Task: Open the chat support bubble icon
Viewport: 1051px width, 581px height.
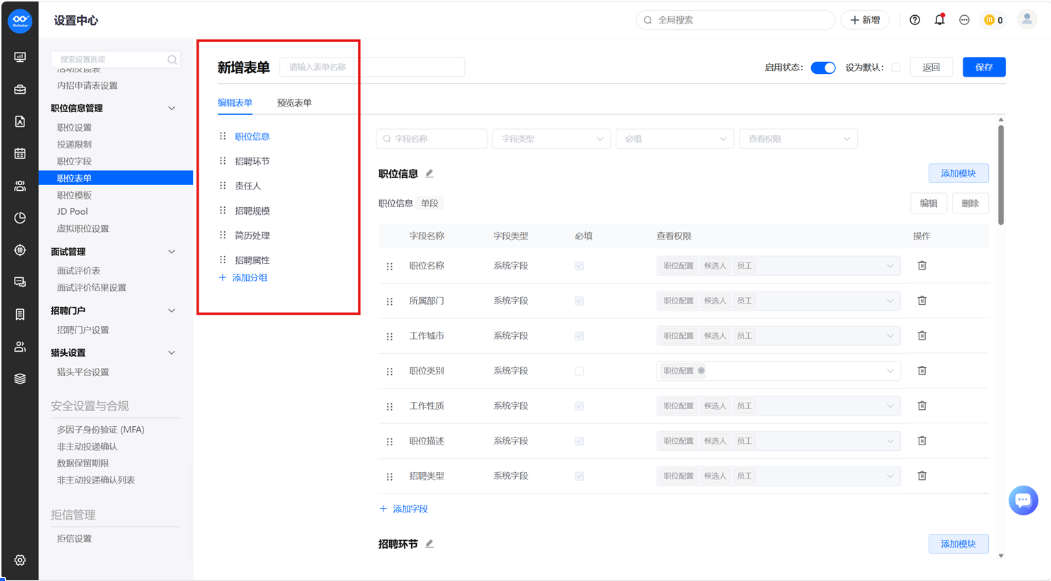Action: tap(1023, 500)
